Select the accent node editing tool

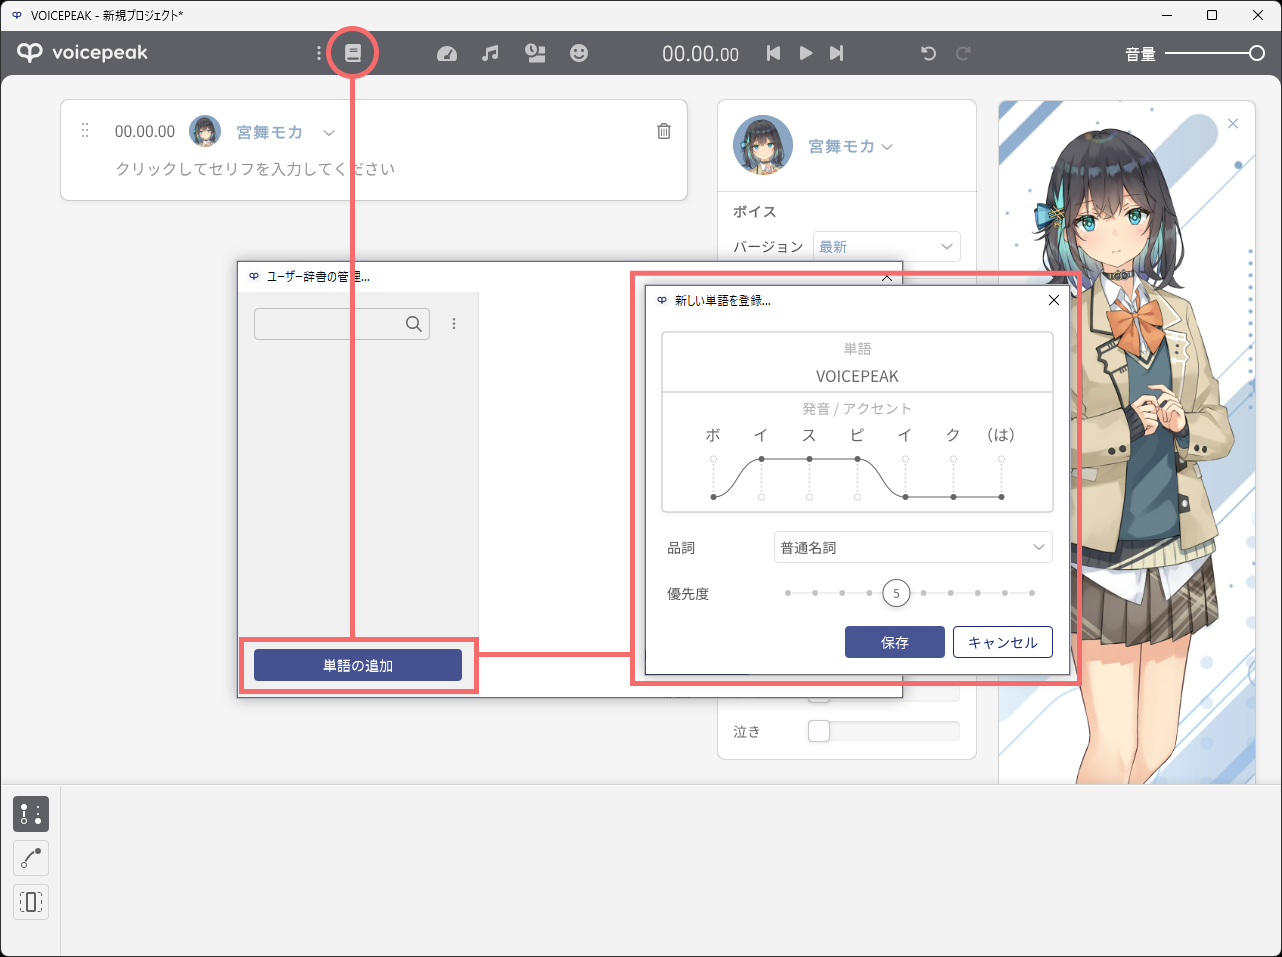(x=31, y=814)
